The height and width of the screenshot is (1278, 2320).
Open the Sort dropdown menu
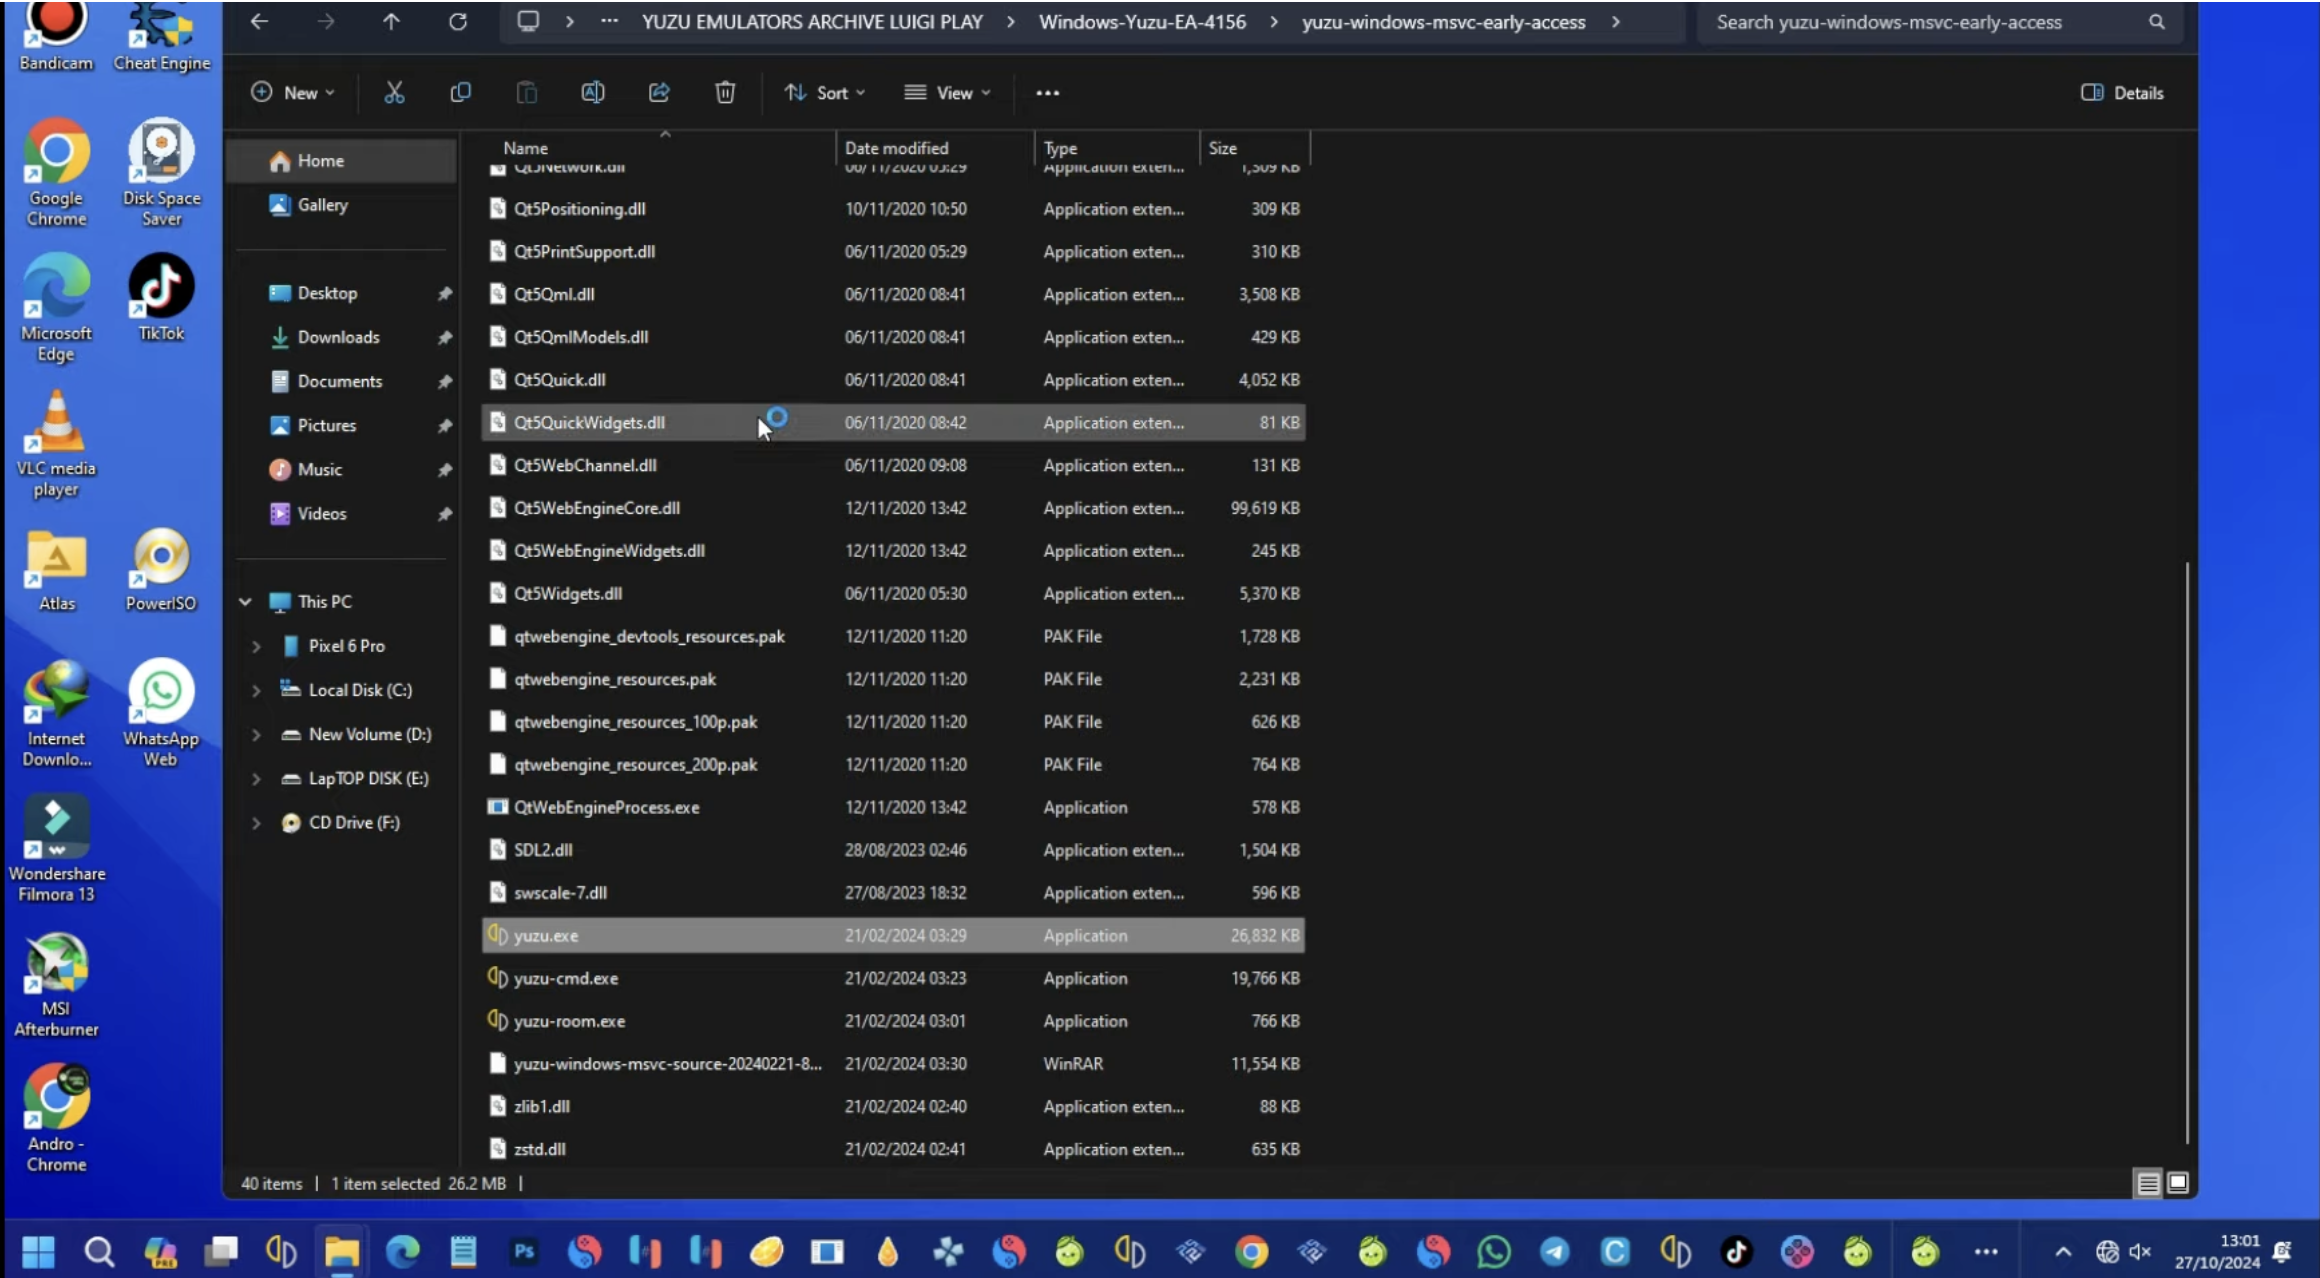[825, 93]
